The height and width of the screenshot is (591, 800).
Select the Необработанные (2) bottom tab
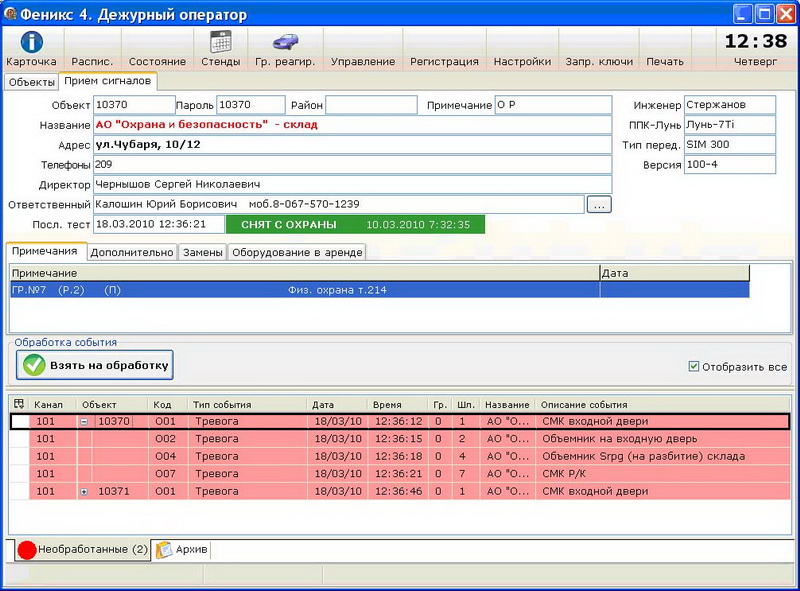click(83, 550)
